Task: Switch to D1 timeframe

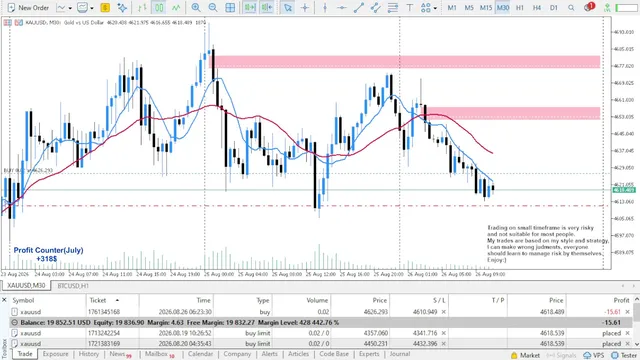Action: pos(553,8)
